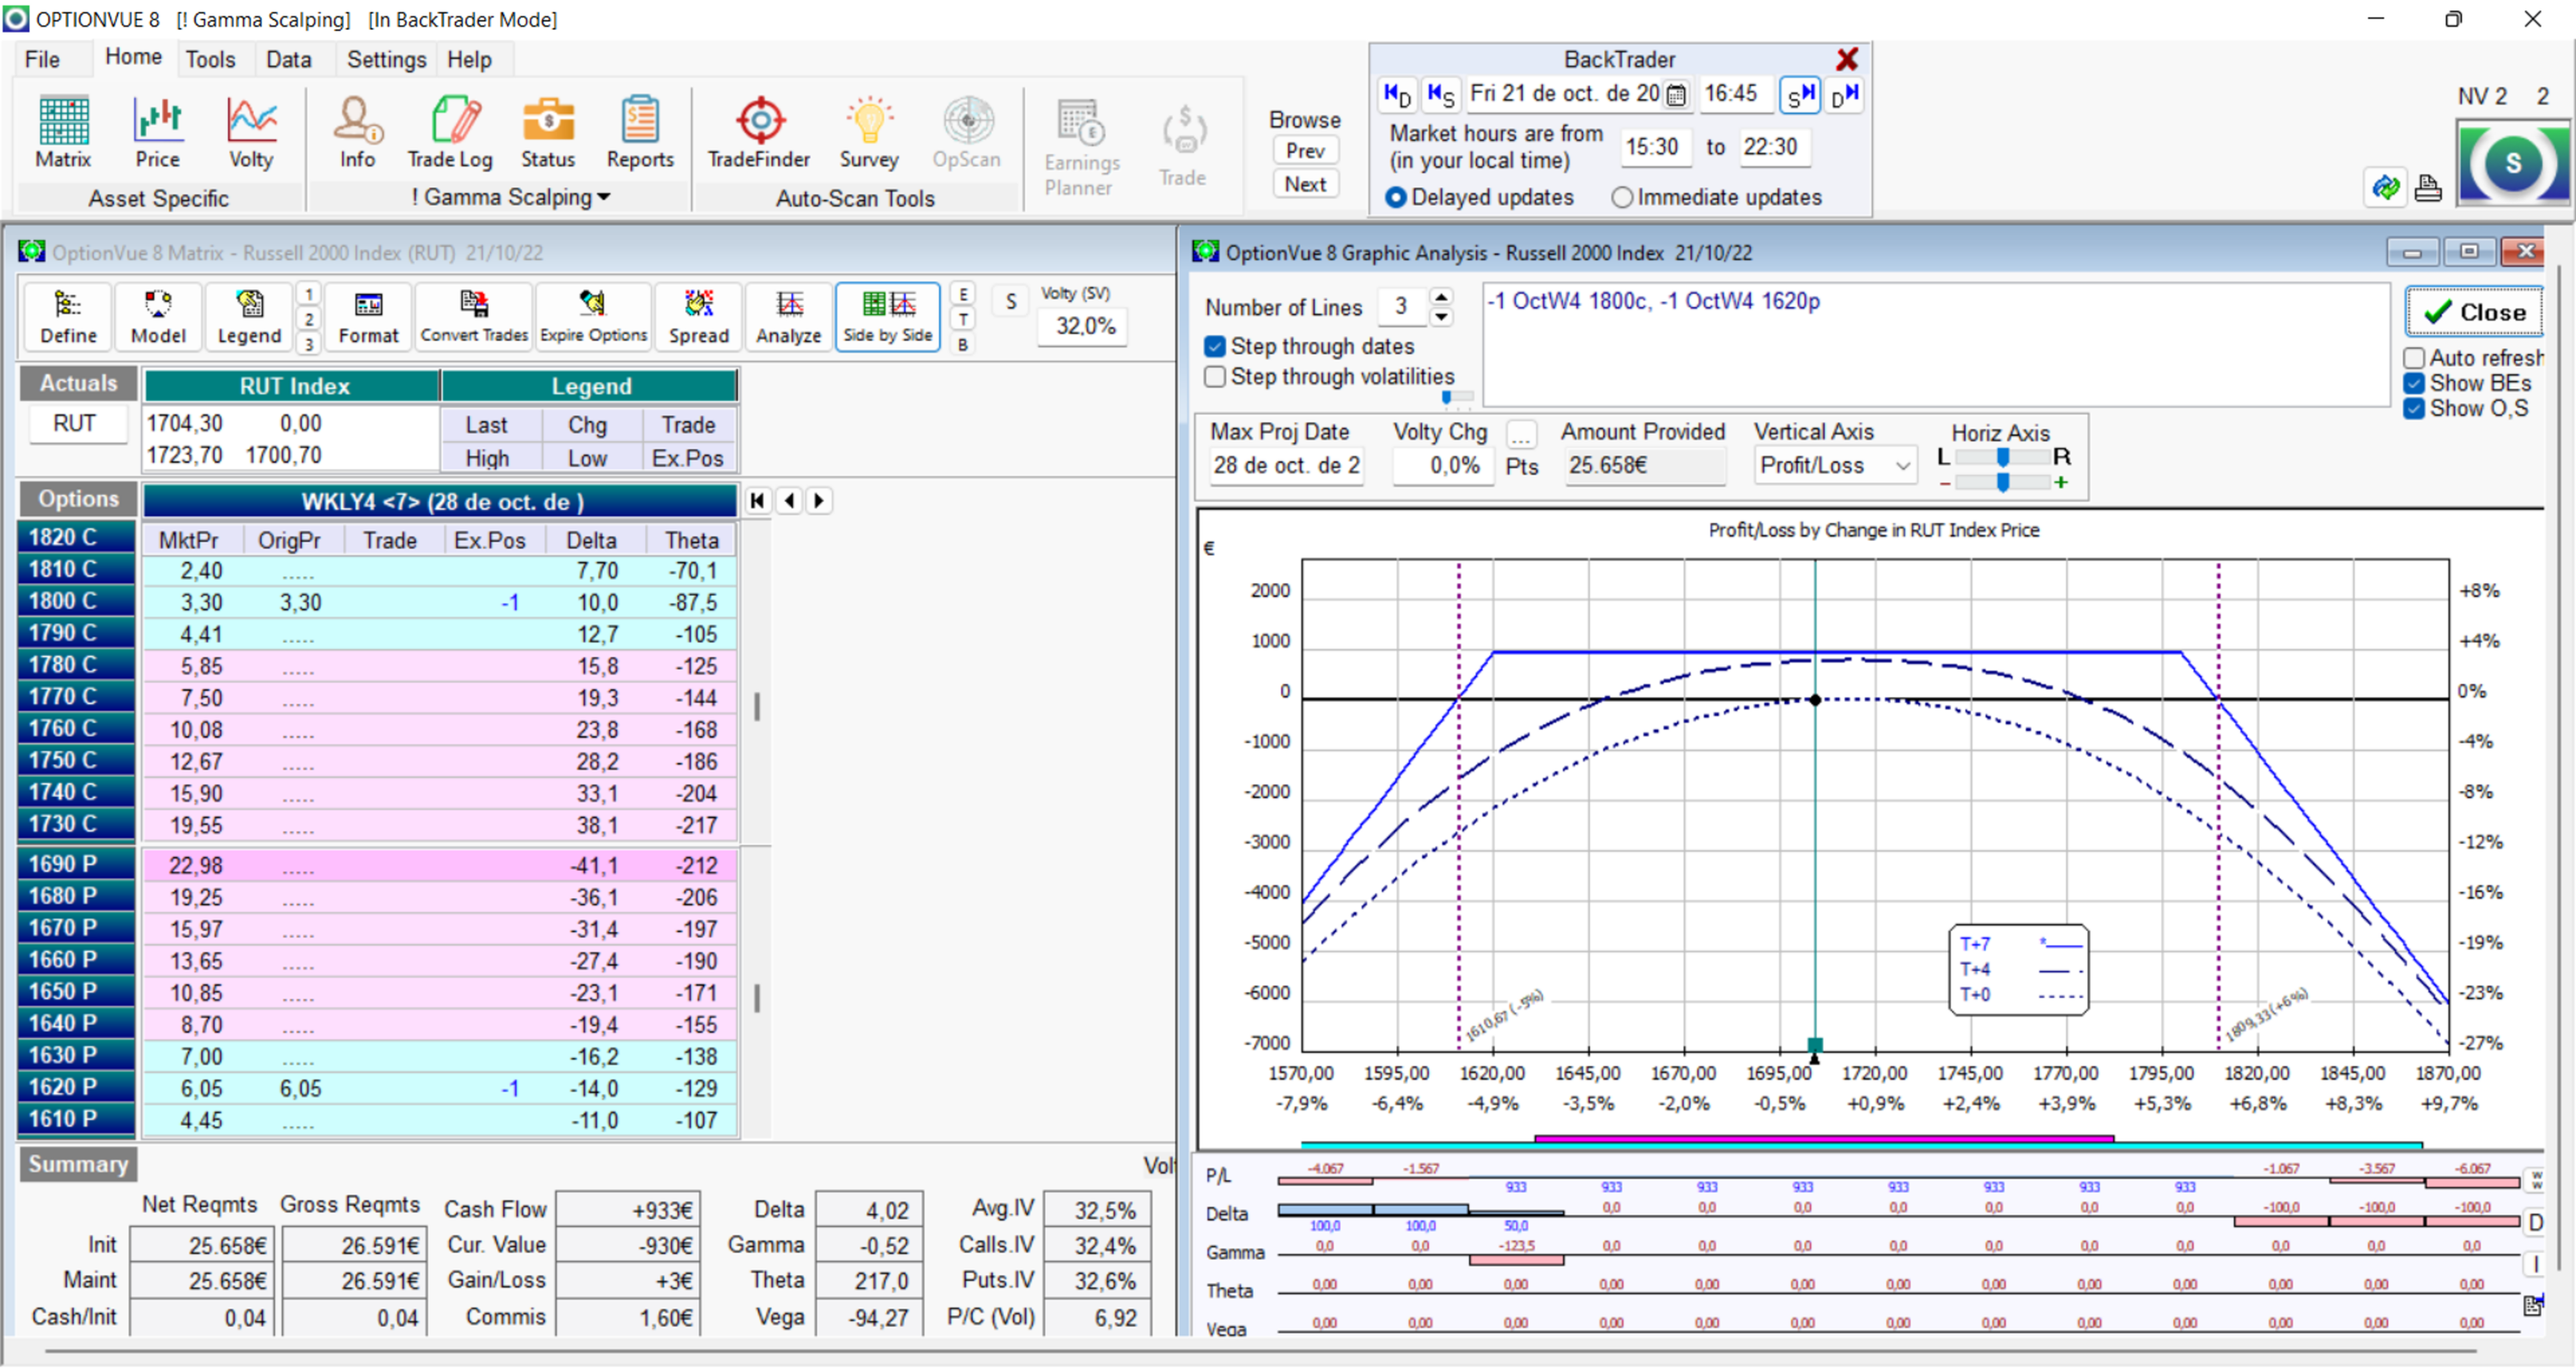Click the Max Proj Date field
2576x1368 pixels.
point(1285,466)
